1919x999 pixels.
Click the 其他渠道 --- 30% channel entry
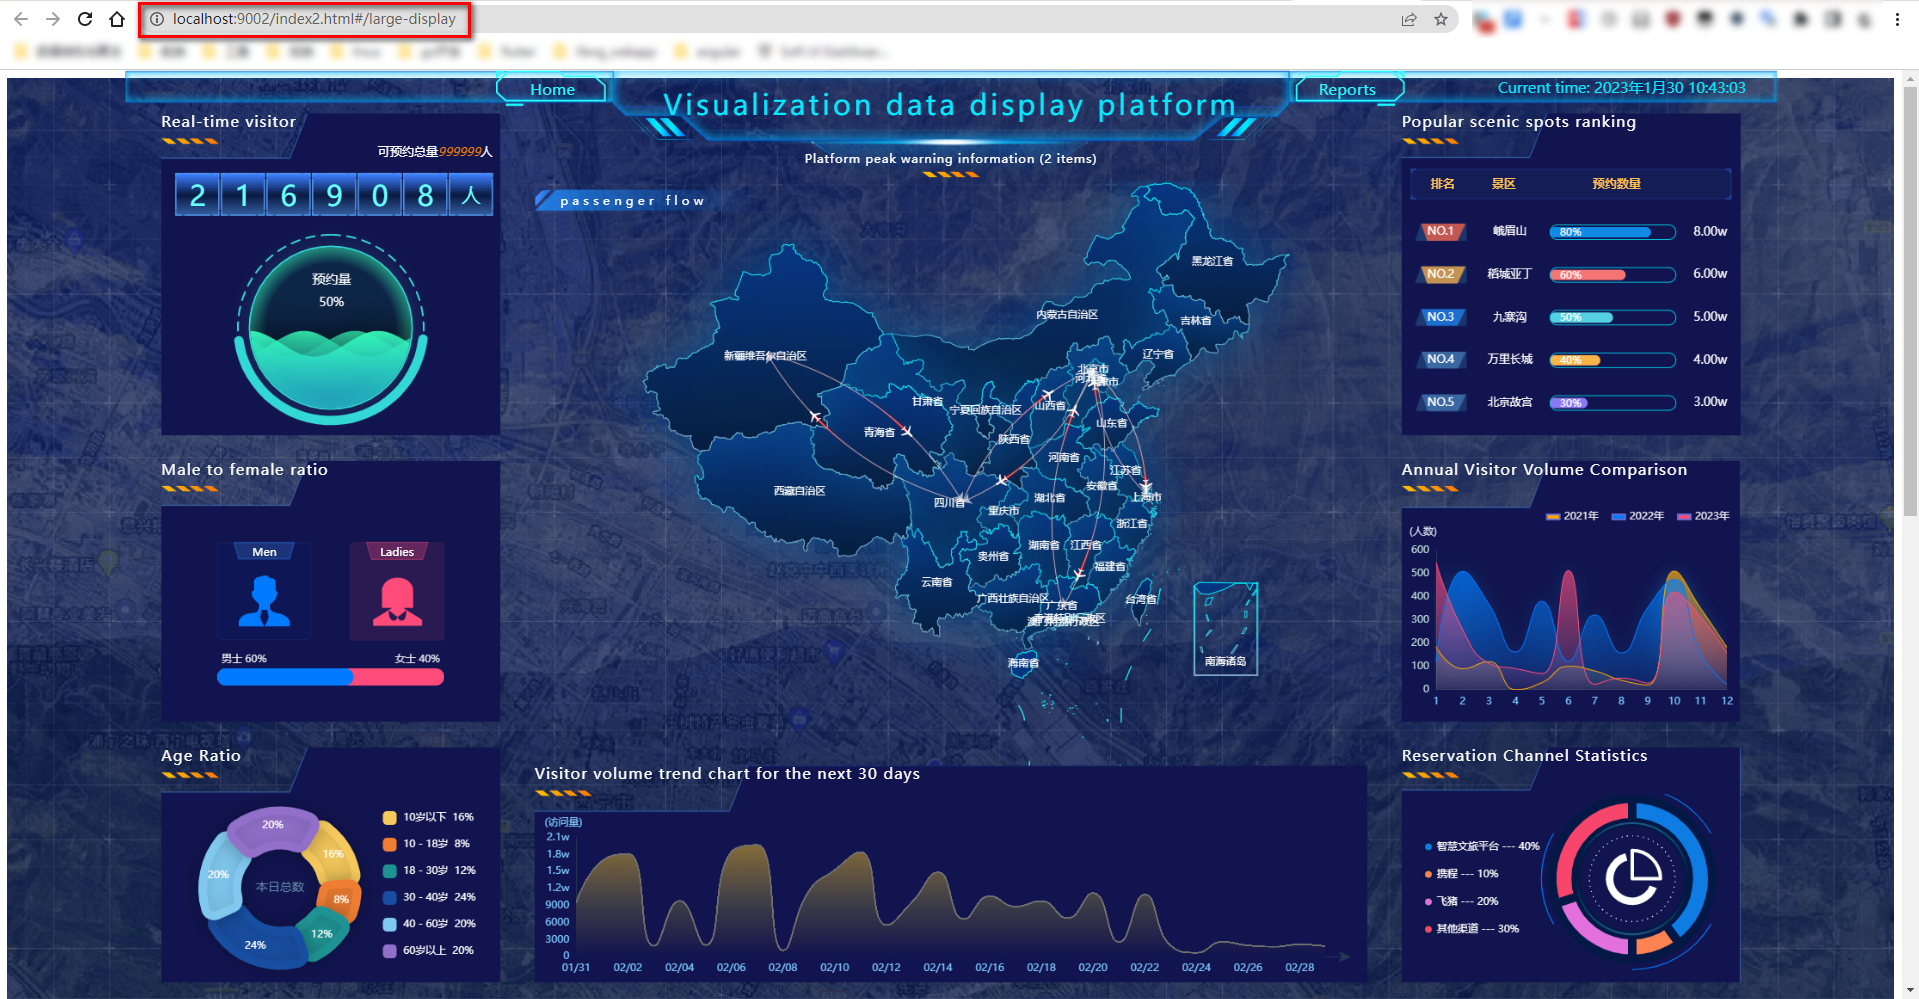1472,929
